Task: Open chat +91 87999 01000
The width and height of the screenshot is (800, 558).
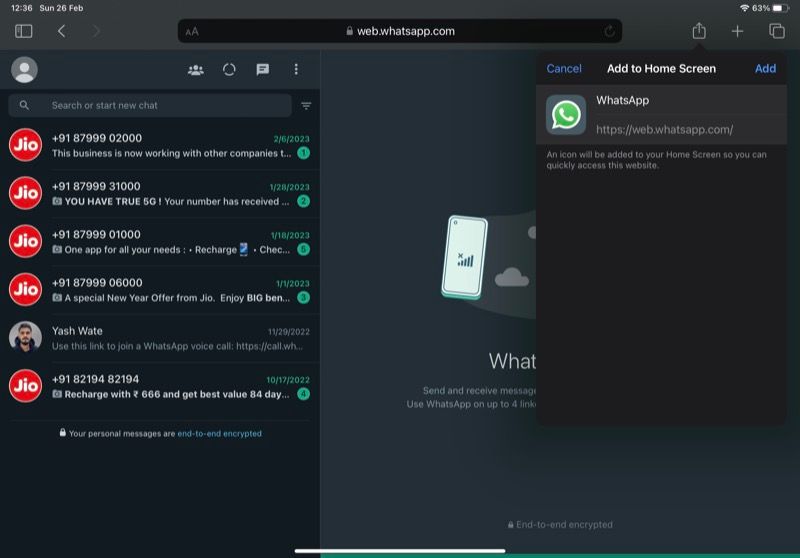Action: [x=160, y=242]
